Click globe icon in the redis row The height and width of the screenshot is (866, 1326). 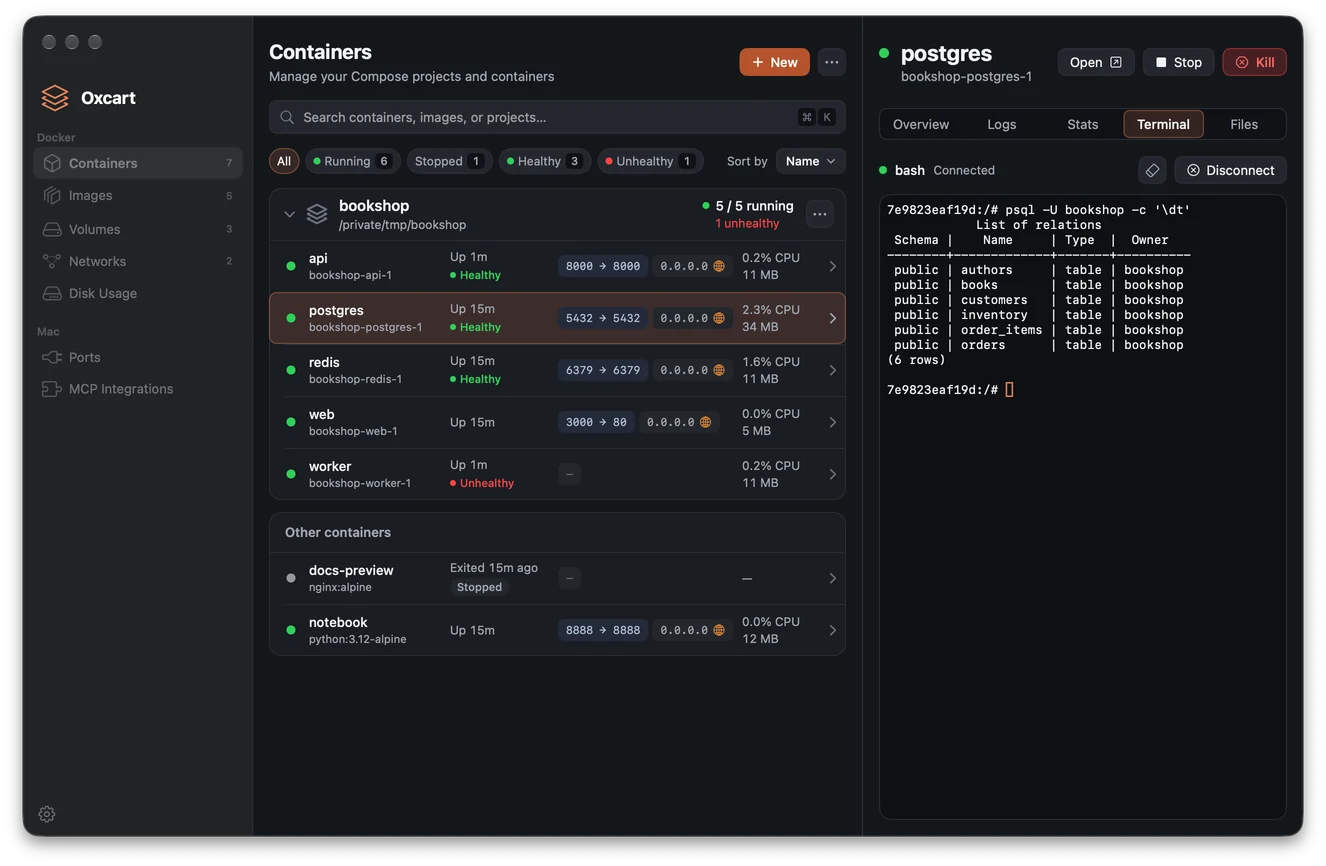pyautogui.click(x=718, y=370)
